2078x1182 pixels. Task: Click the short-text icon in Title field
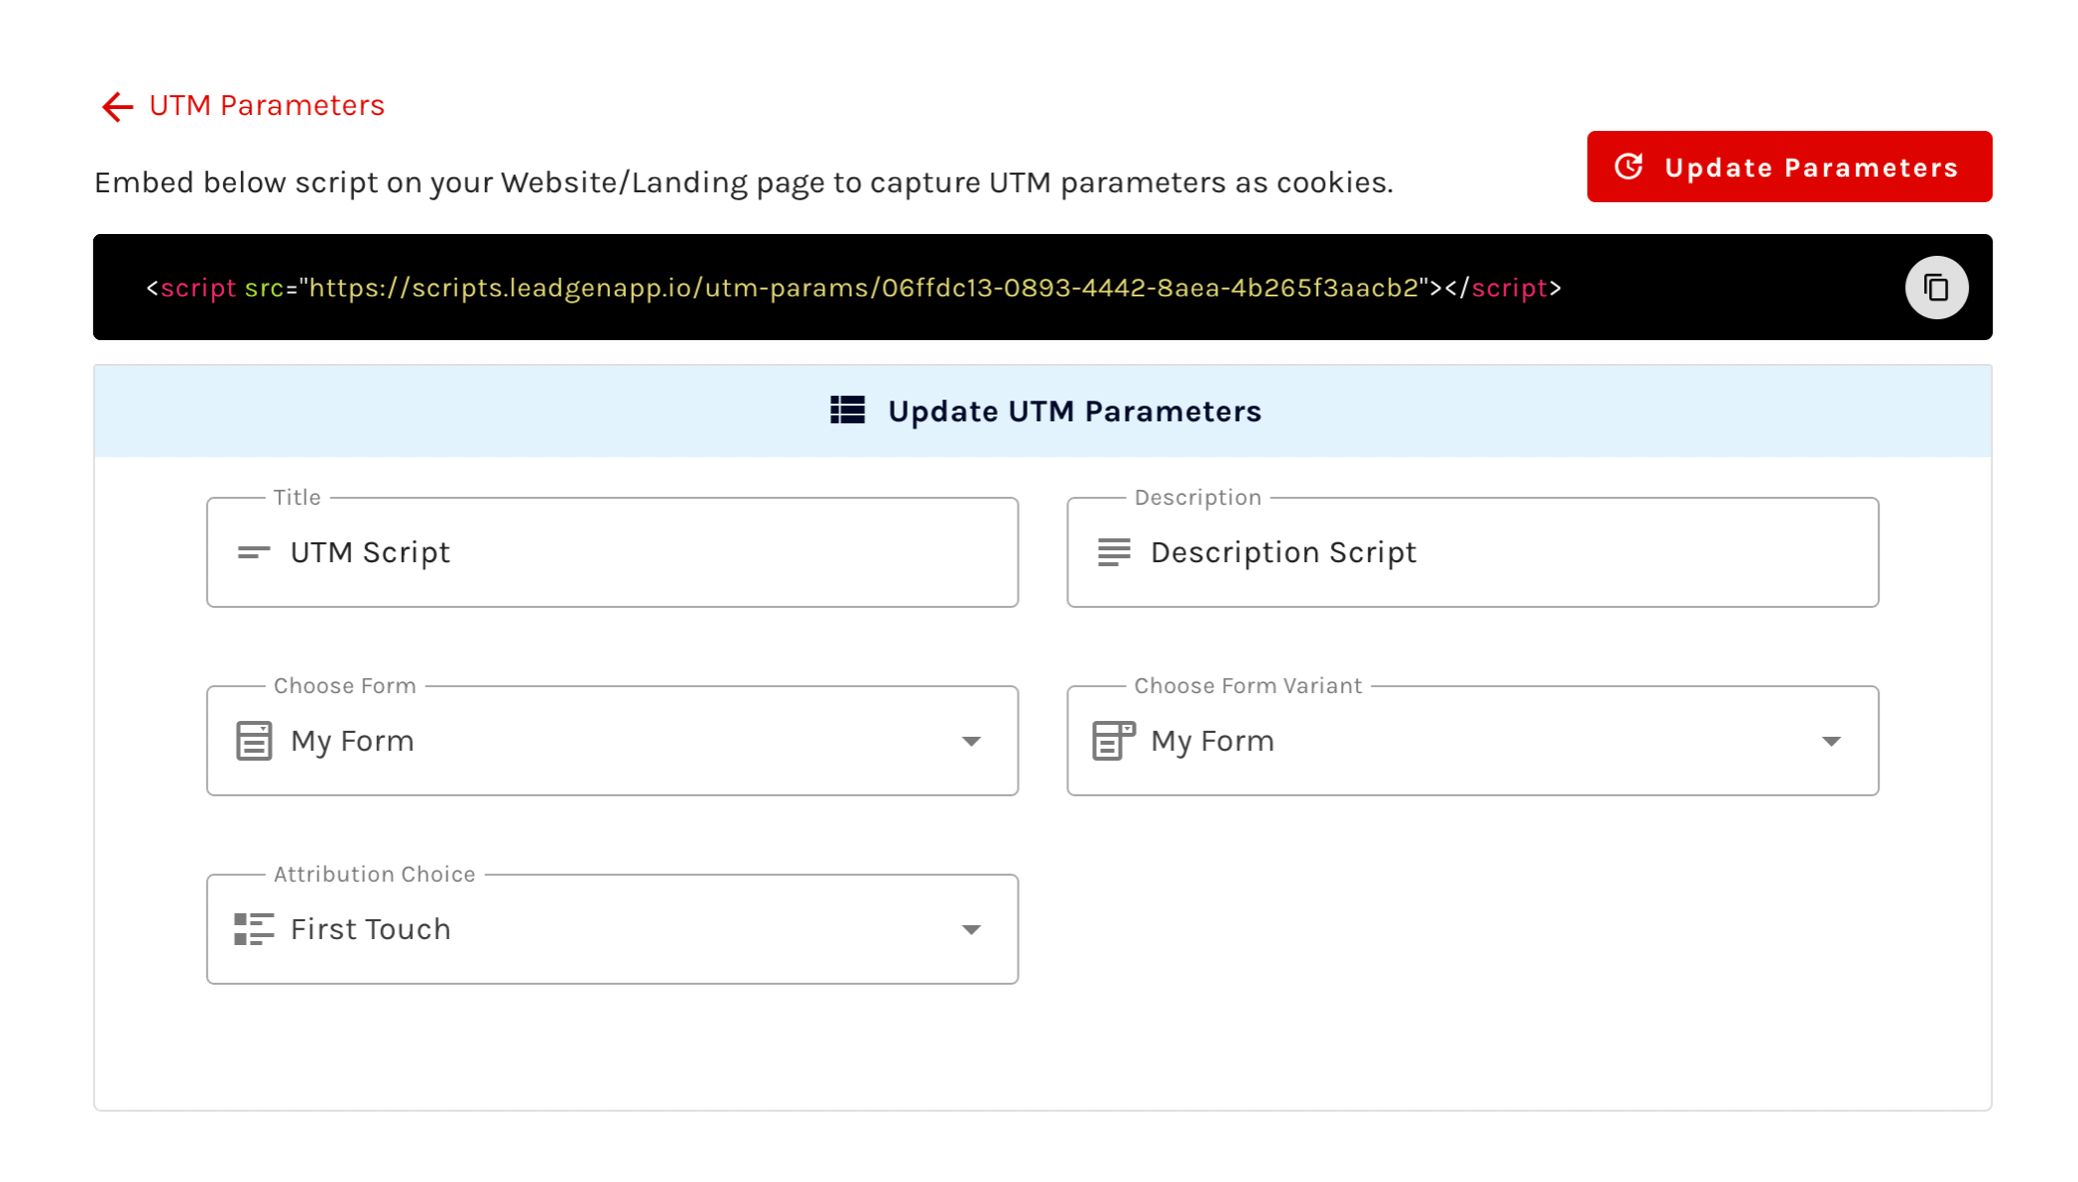coord(254,552)
